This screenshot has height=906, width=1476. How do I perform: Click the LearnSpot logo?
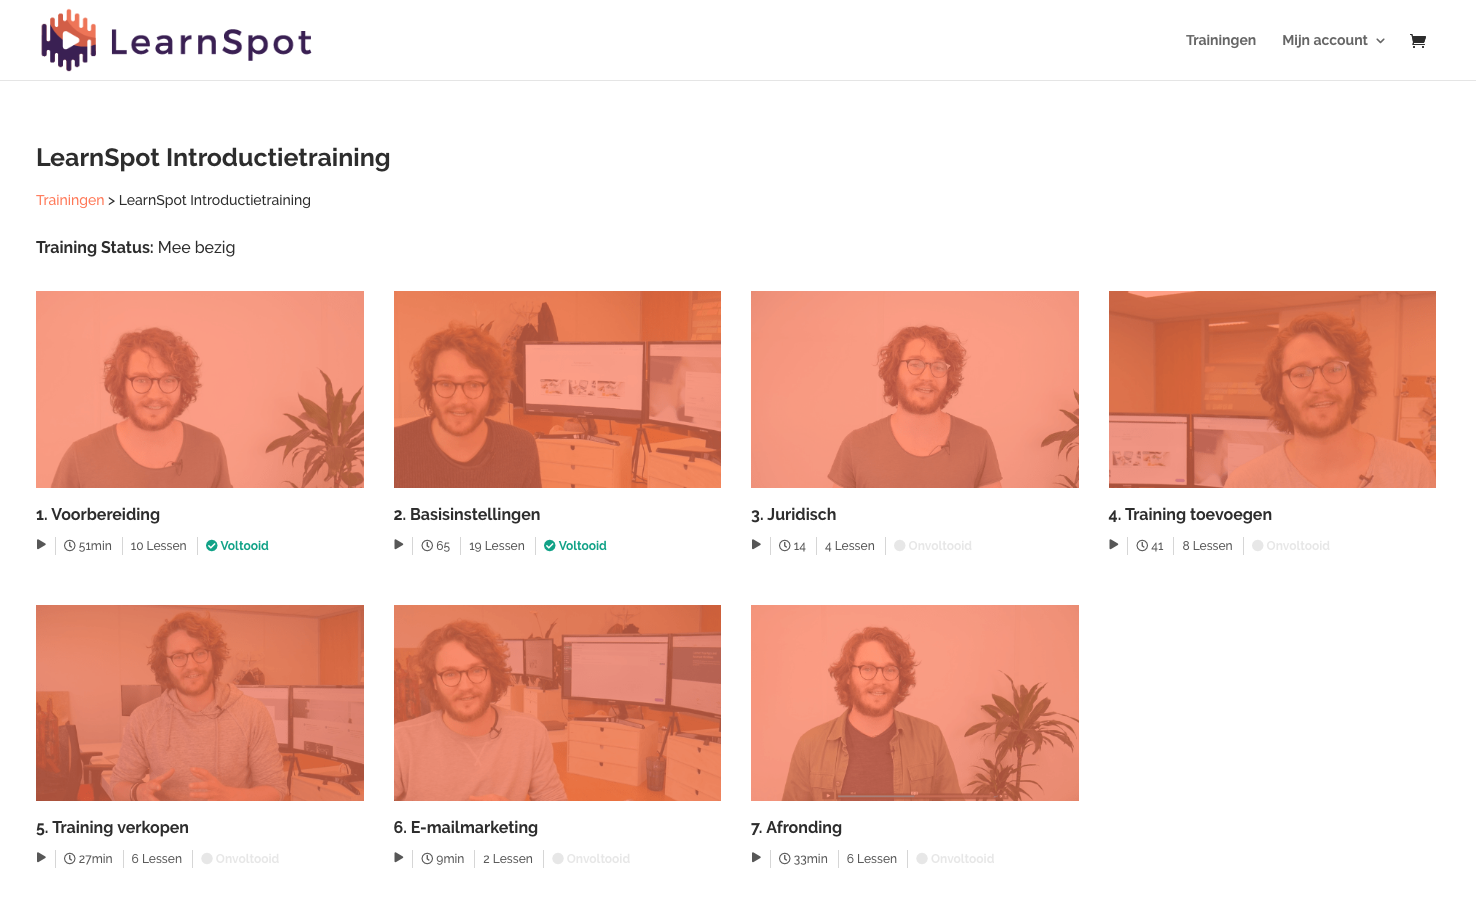(x=176, y=41)
